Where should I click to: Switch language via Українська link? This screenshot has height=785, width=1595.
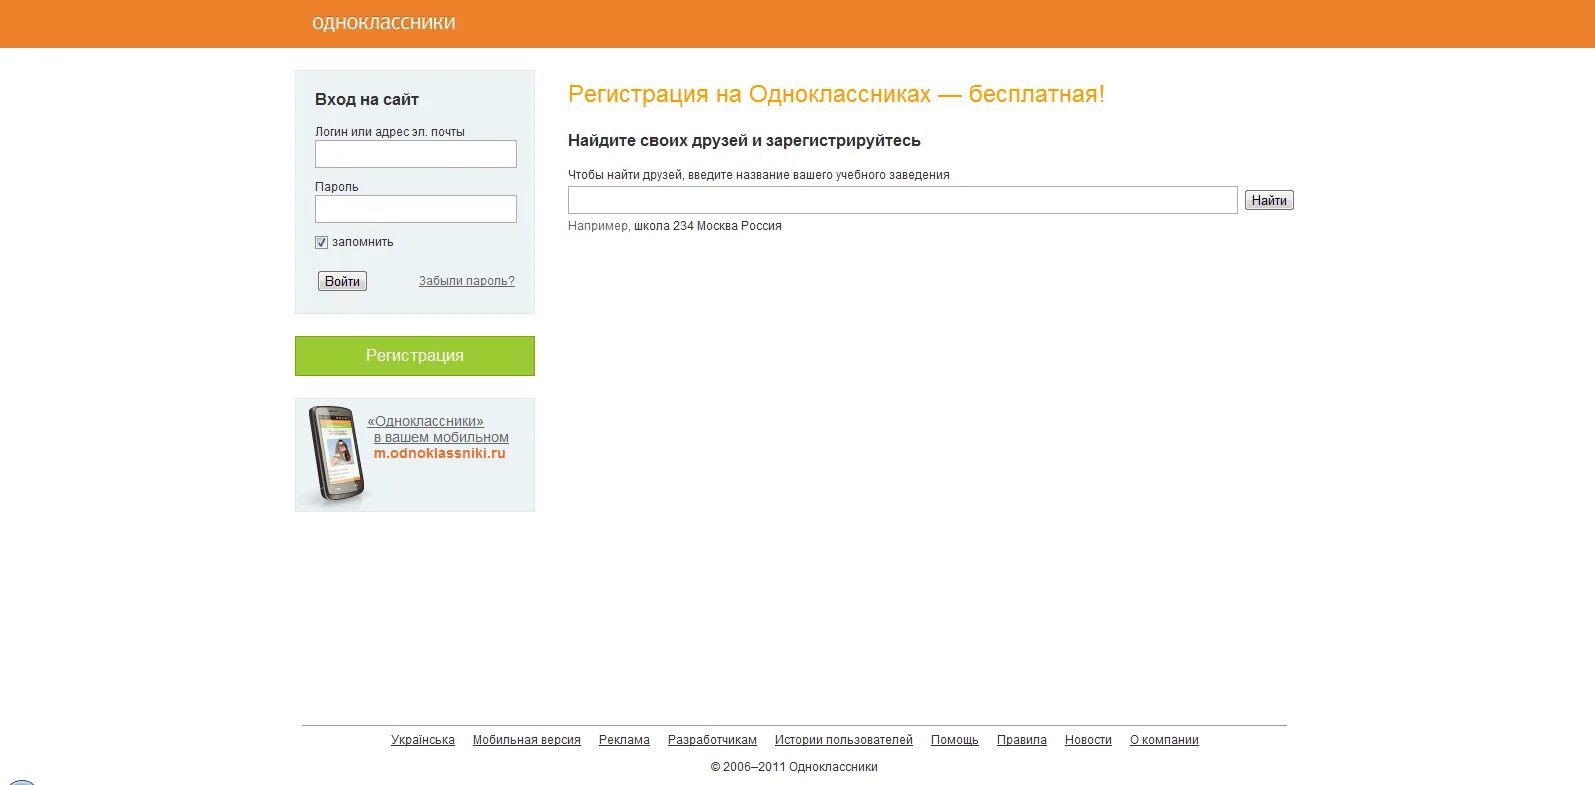click(423, 740)
